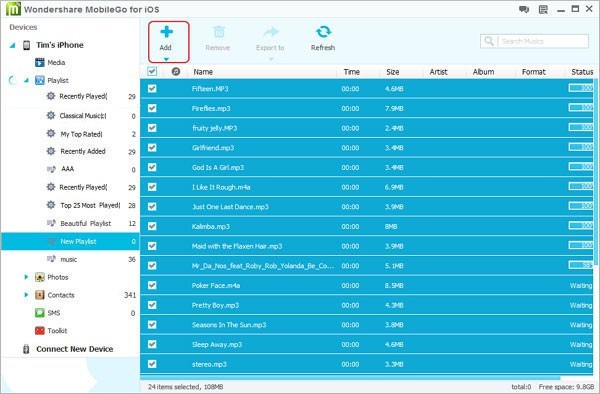Expand the Photos tree arrow
The width and height of the screenshot is (600, 394).
point(26,277)
